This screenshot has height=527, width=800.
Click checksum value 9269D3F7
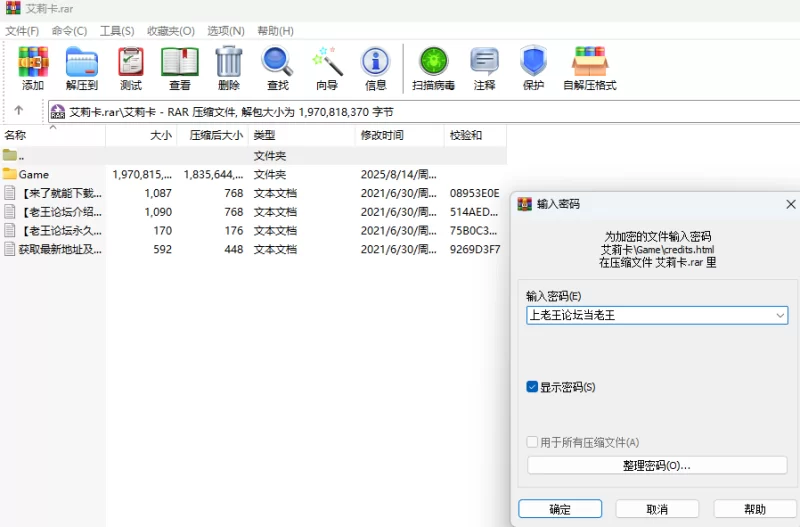point(474,249)
